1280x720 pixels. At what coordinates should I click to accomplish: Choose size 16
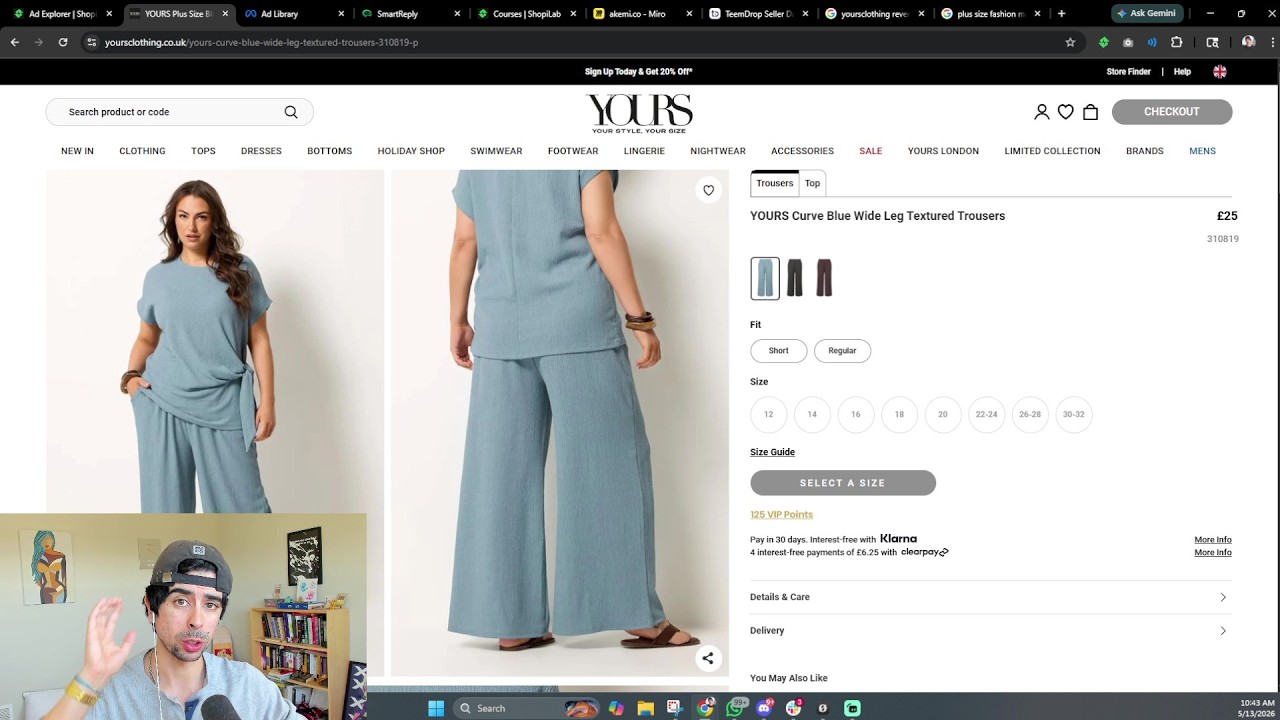coord(856,414)
